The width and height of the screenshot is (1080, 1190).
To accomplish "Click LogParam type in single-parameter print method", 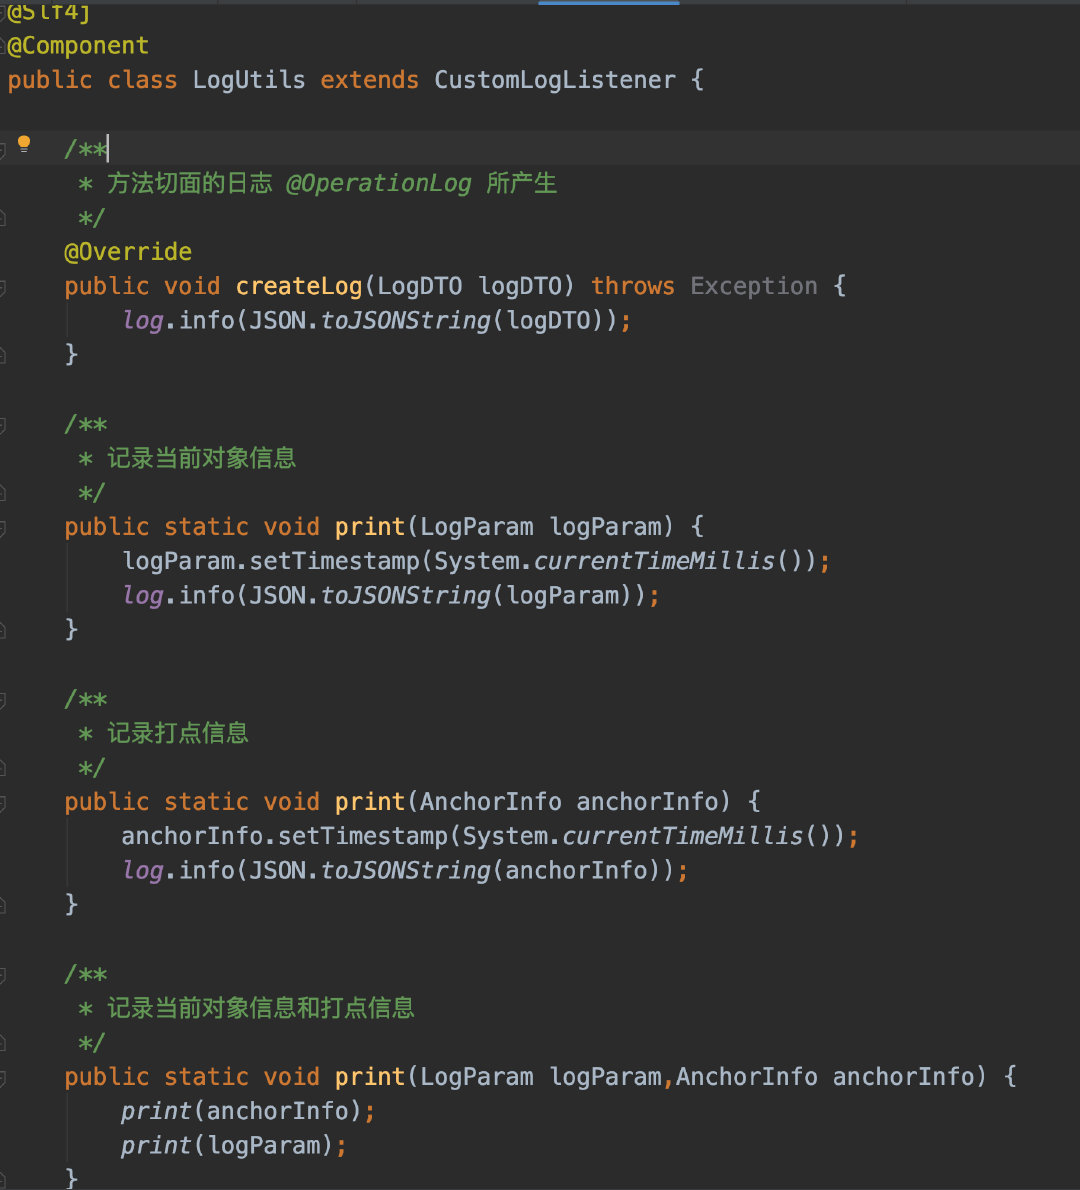I will point(477,527).
